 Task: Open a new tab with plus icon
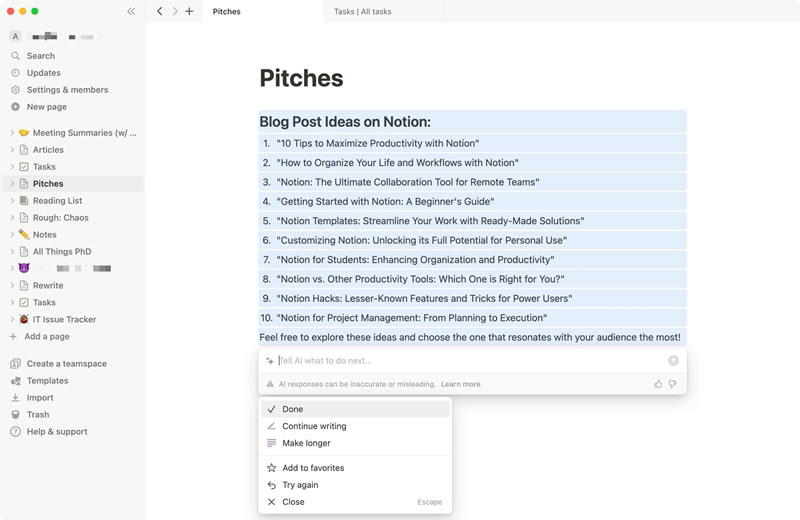coord(189,11)
